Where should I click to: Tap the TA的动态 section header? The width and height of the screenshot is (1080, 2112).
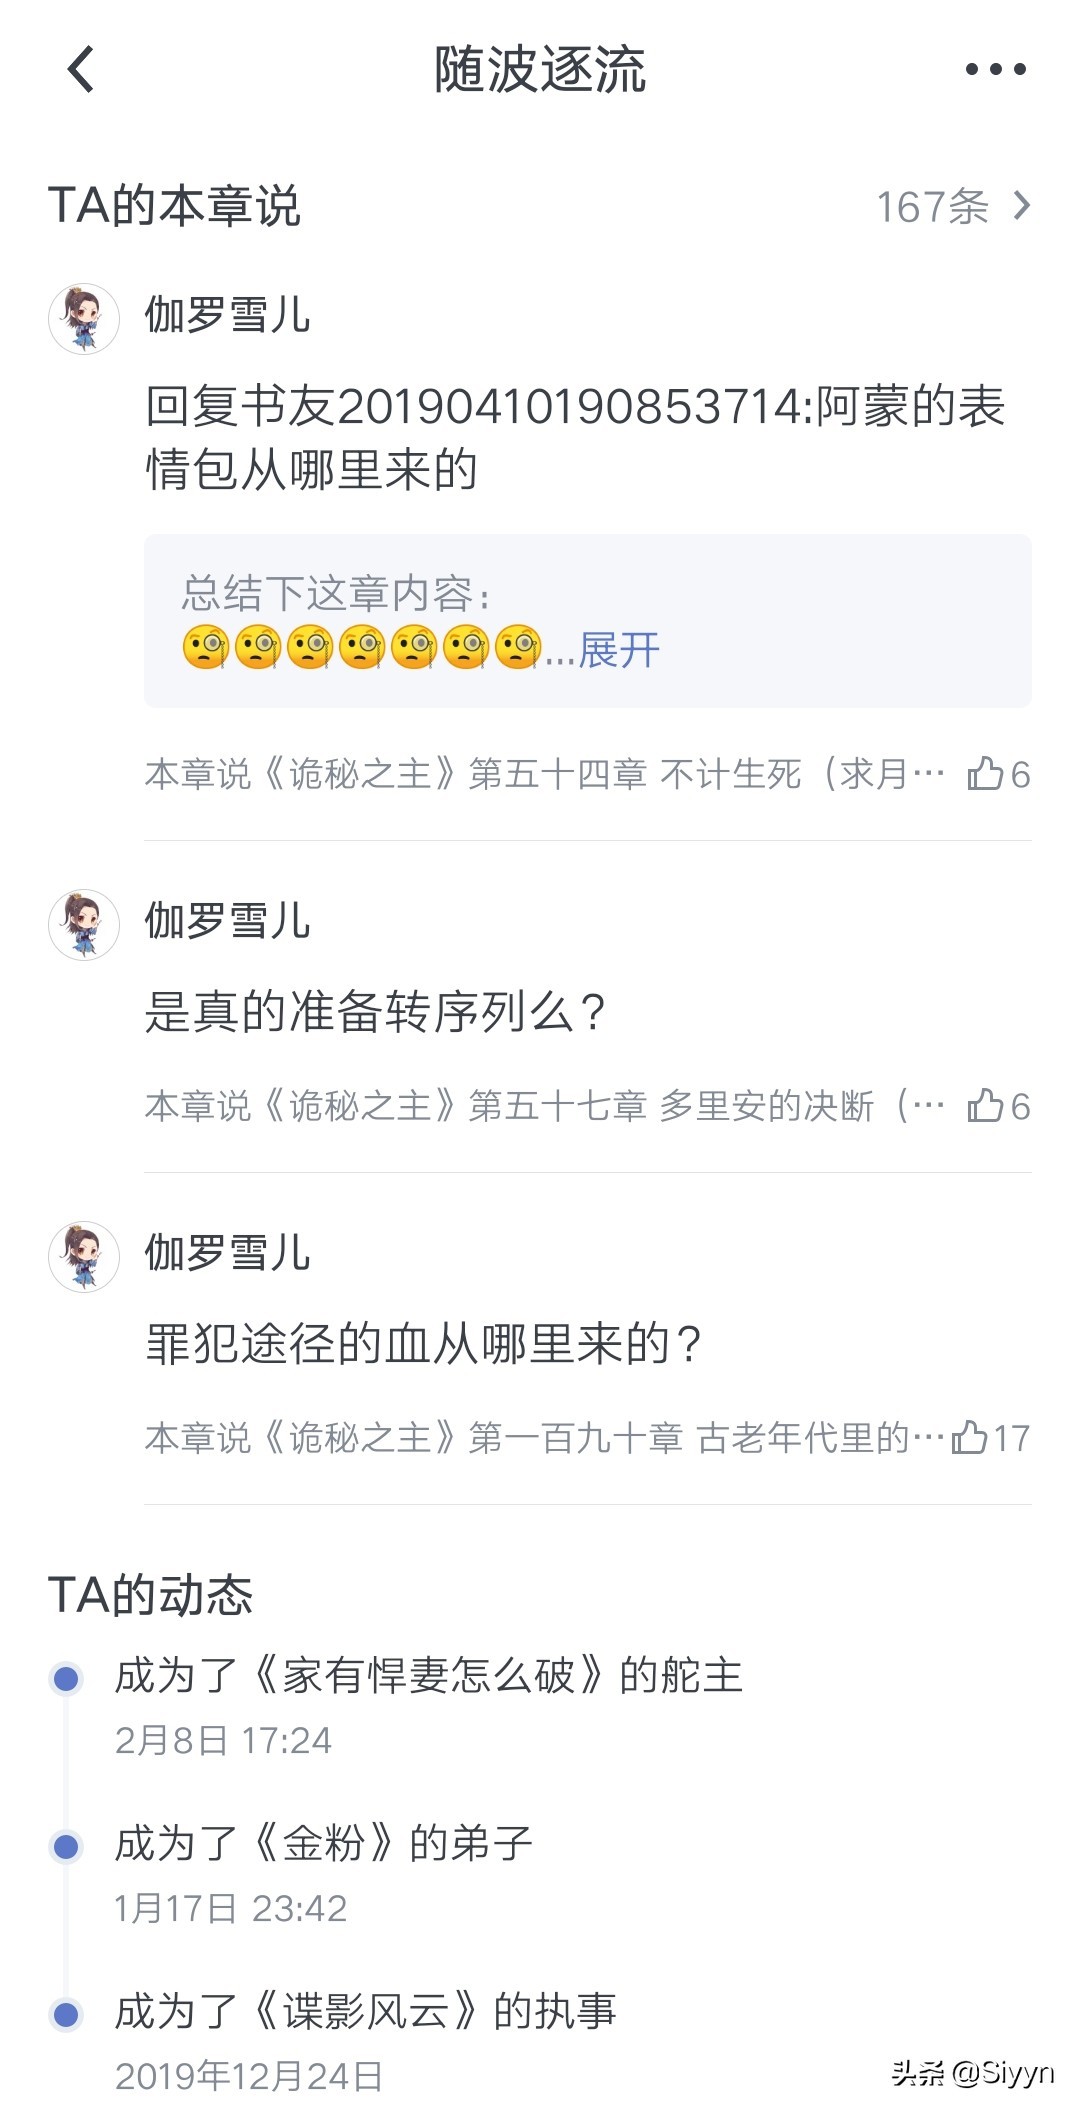151,1595
